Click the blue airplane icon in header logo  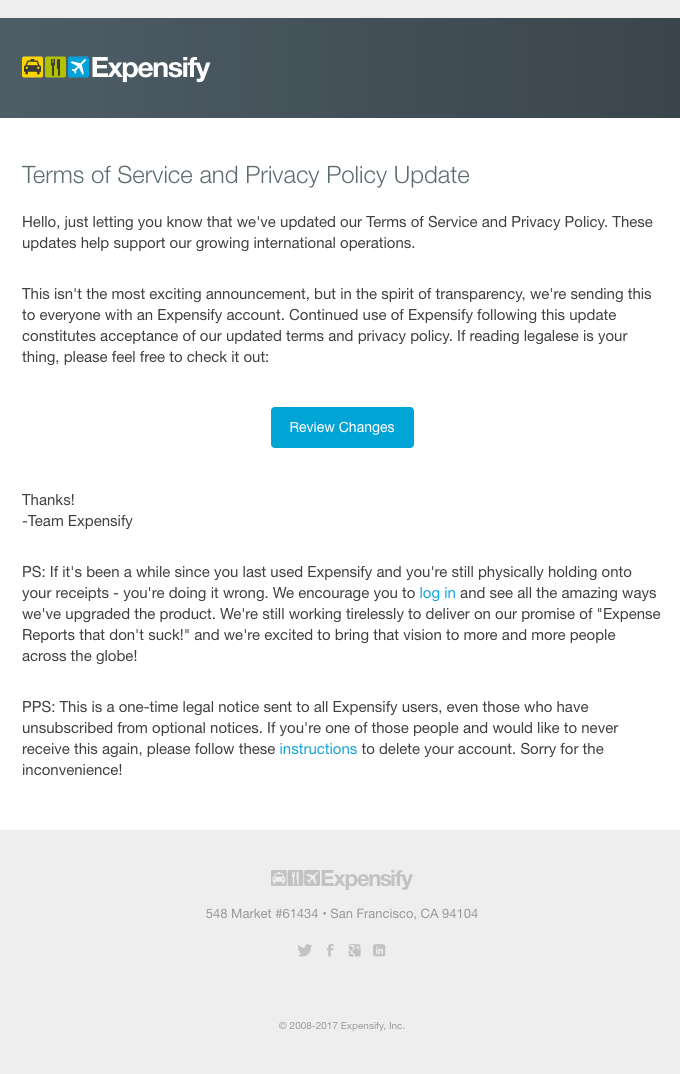pos(77,68)
